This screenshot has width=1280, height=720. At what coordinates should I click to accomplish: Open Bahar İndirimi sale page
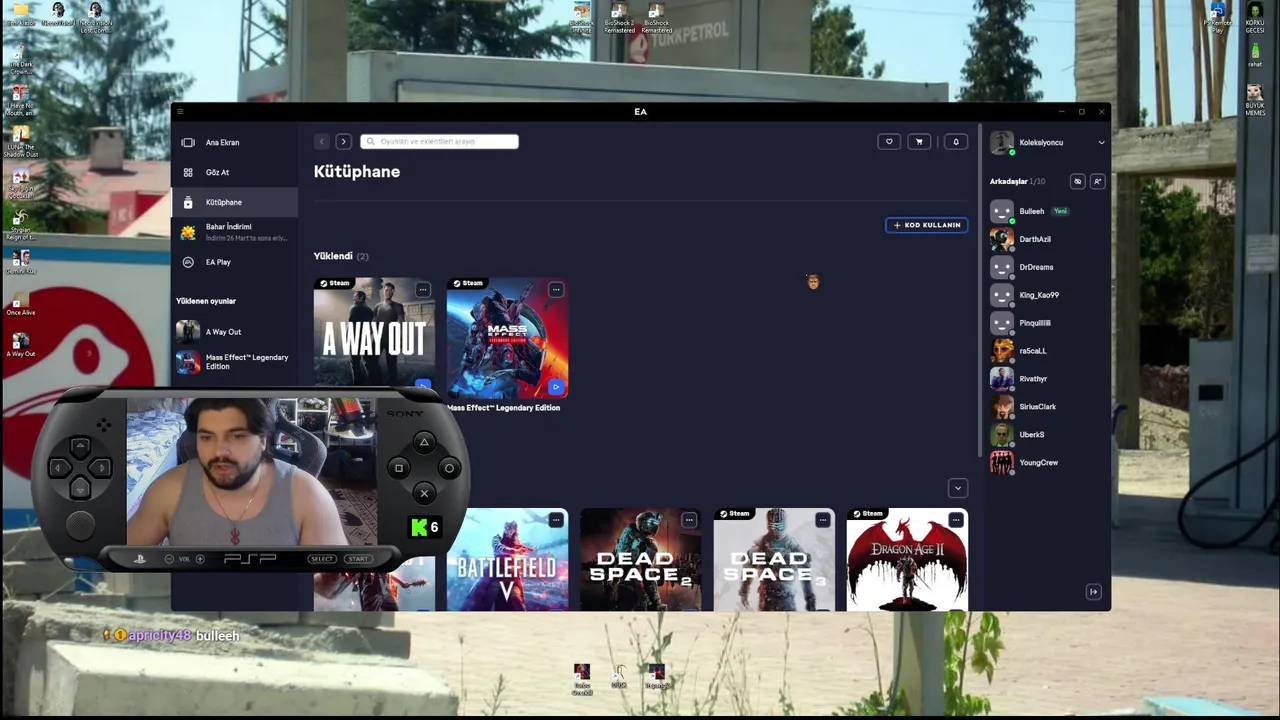pyautogui.click(x=235, y=232)
